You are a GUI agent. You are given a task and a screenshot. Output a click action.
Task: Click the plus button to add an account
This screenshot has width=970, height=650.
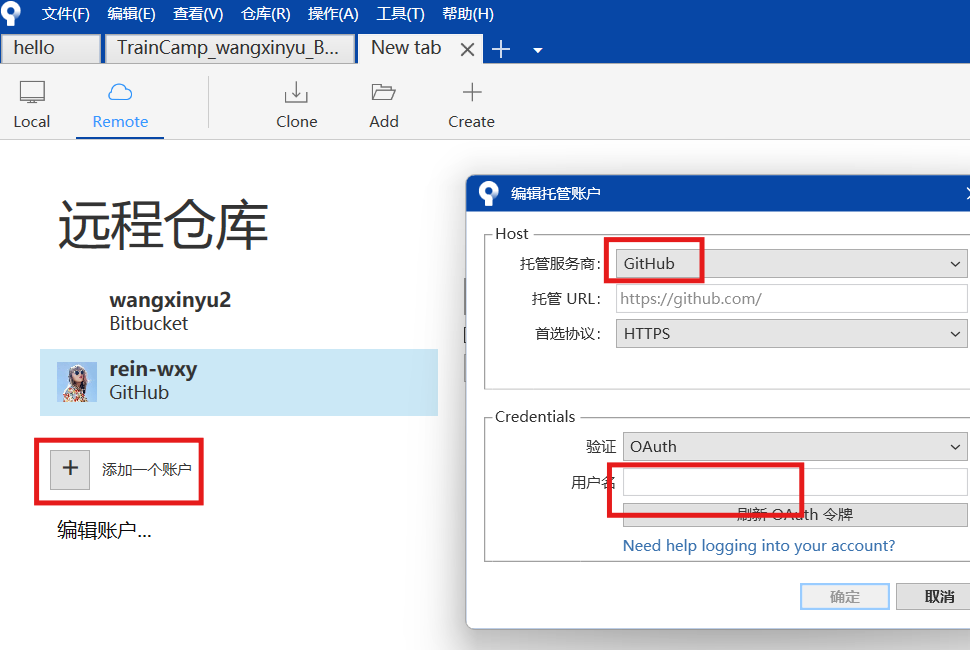70,469
